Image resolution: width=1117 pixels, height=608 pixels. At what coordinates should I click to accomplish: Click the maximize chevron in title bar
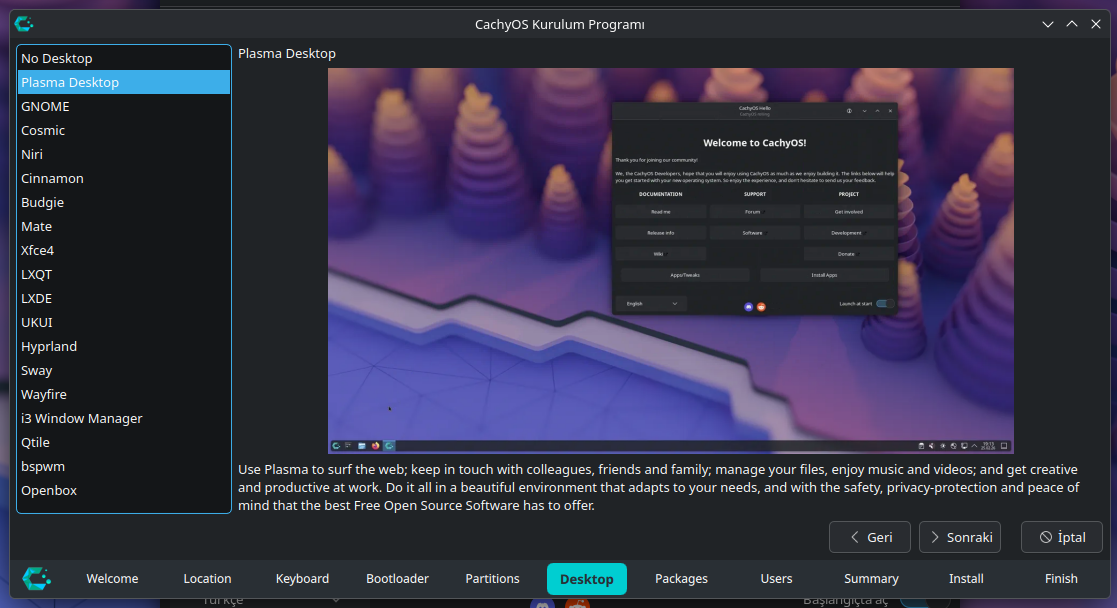[x=1071, y=24]
